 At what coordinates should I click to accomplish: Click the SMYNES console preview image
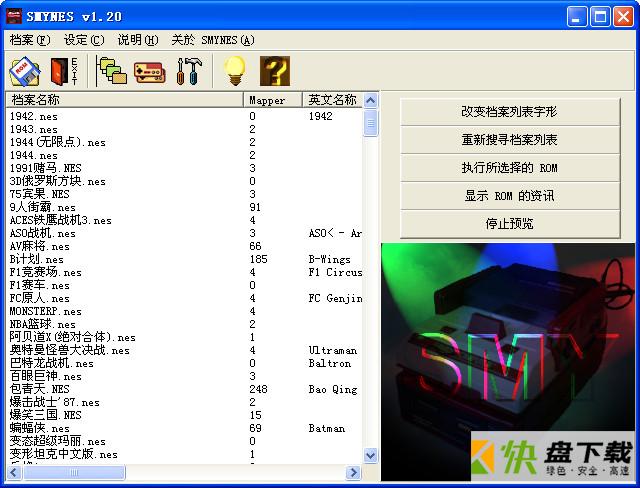tap(508, 362)
